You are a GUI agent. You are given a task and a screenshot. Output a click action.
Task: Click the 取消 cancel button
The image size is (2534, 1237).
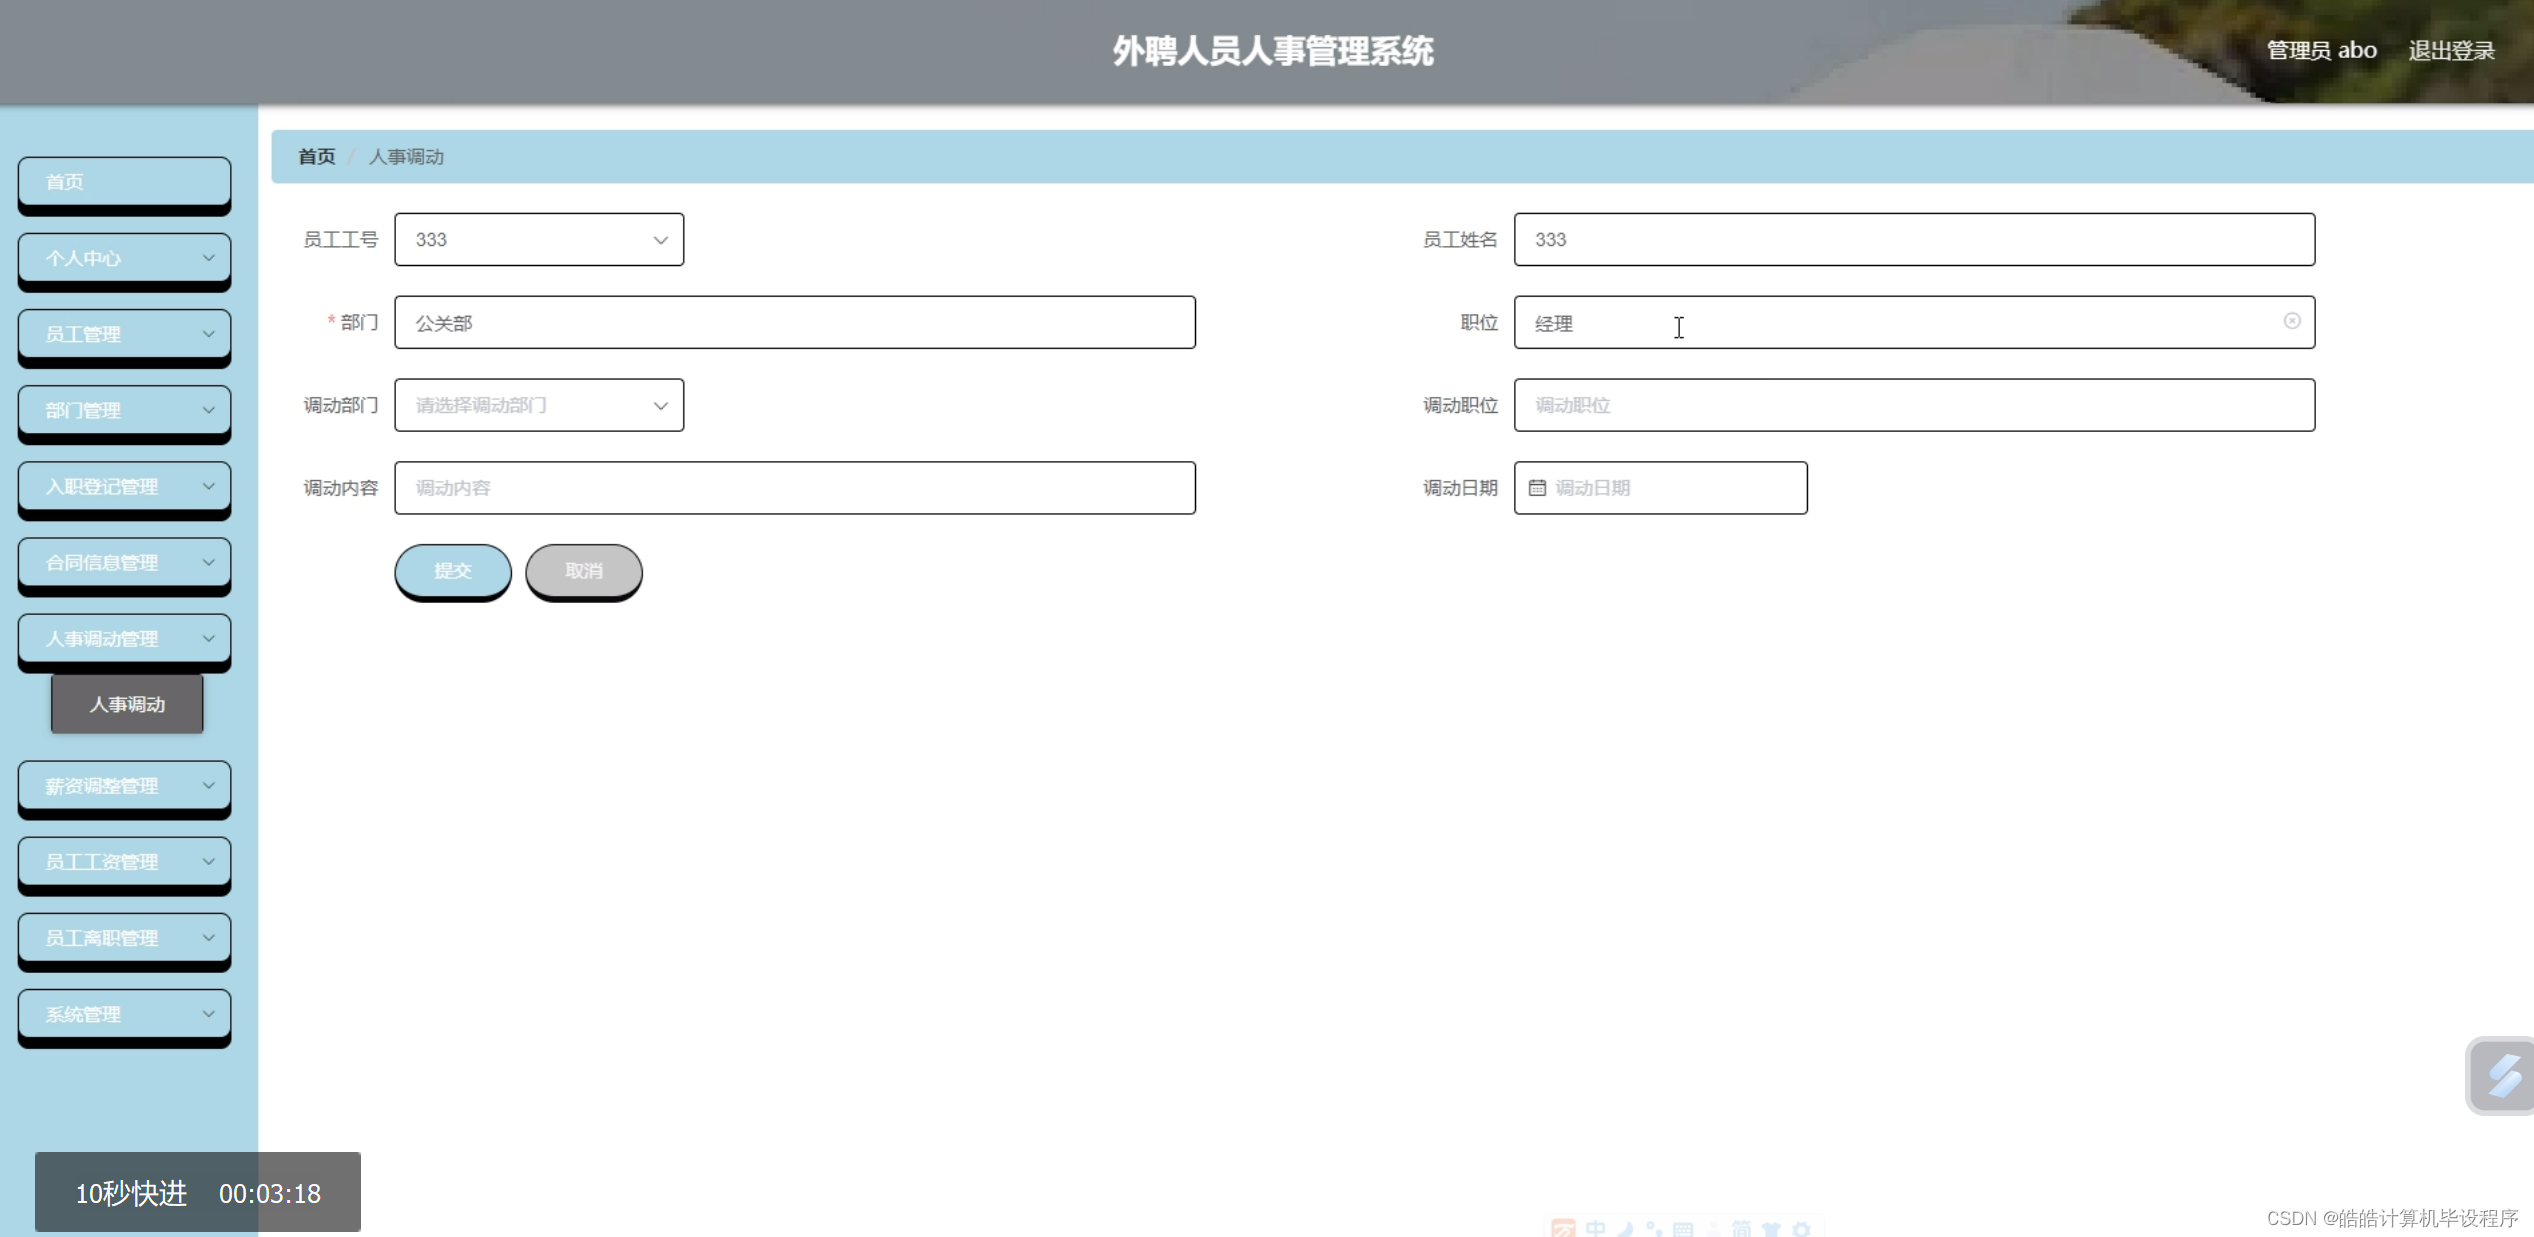[x=583, y=570]
